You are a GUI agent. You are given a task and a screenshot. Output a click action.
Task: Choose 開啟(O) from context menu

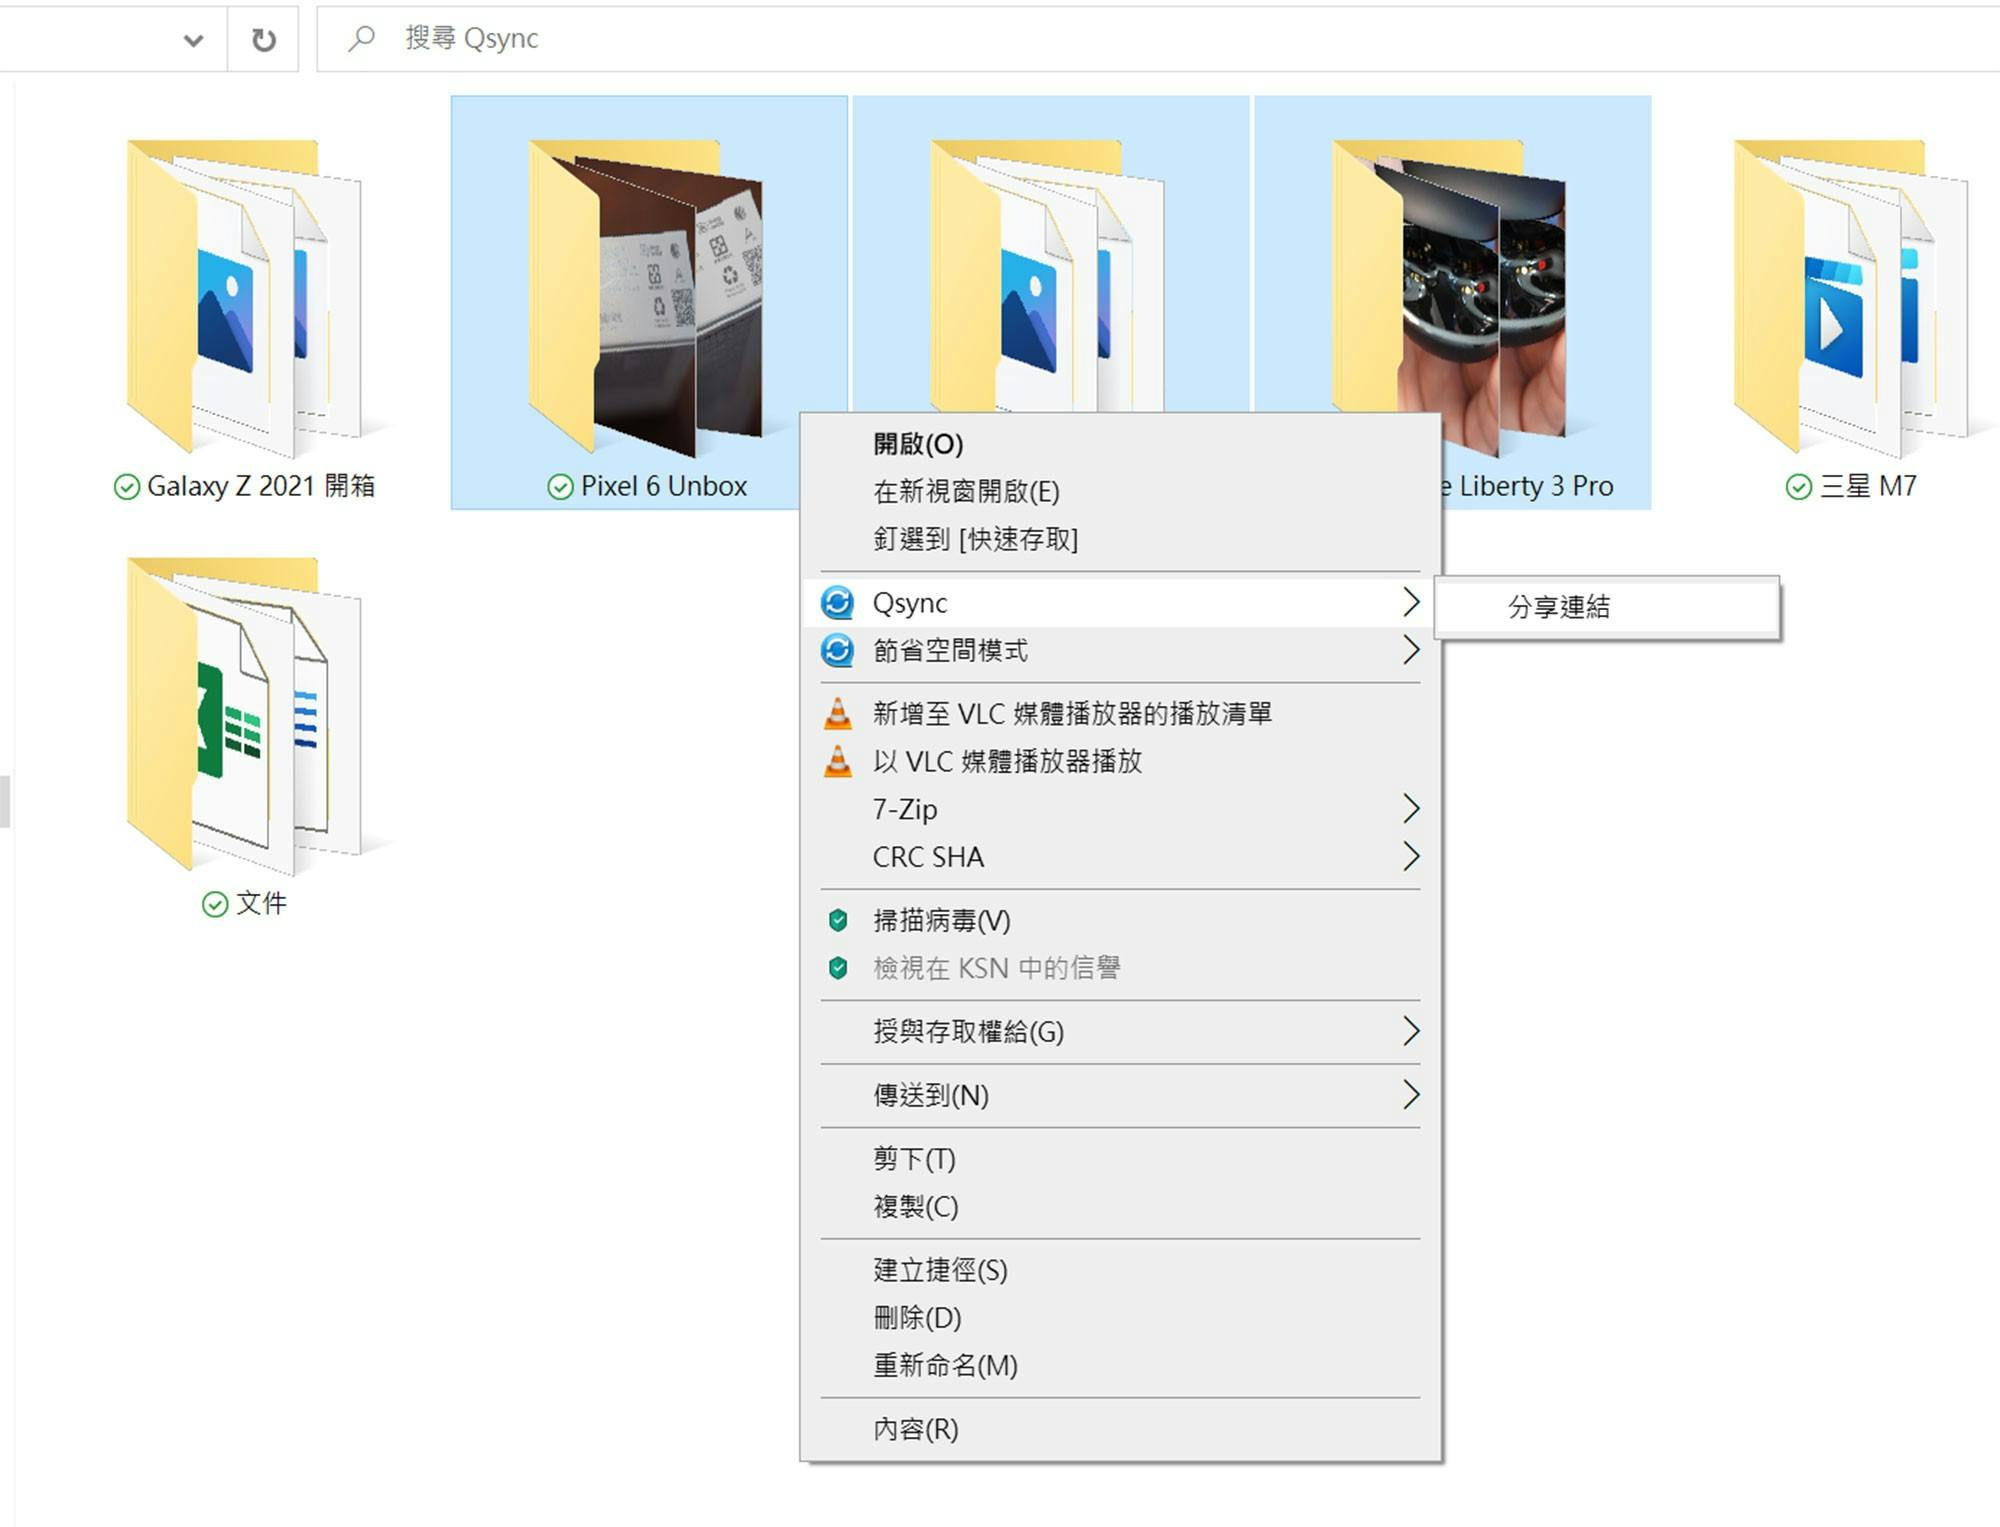pos(1120,444)
